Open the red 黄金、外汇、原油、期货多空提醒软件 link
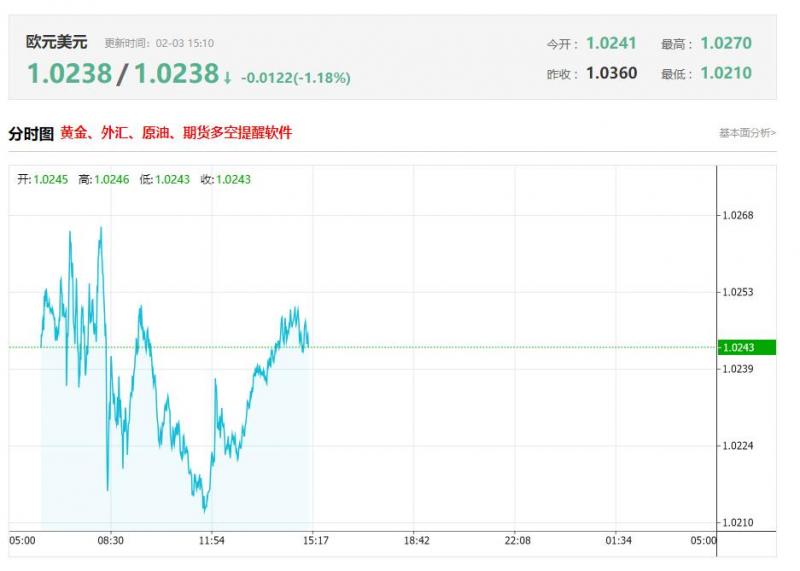This screenshot has width=800, height=571. point(176,133)
